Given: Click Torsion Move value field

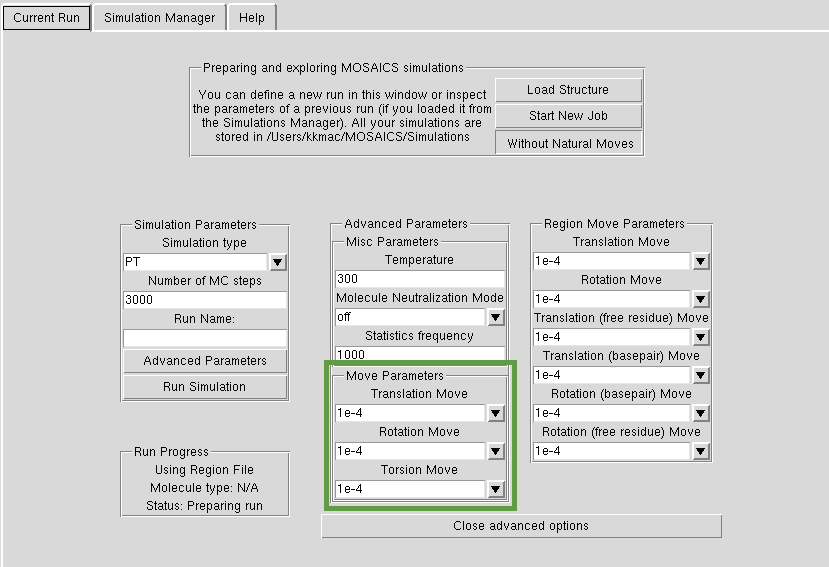Looking at the screenshot, I should pos(411,489).
